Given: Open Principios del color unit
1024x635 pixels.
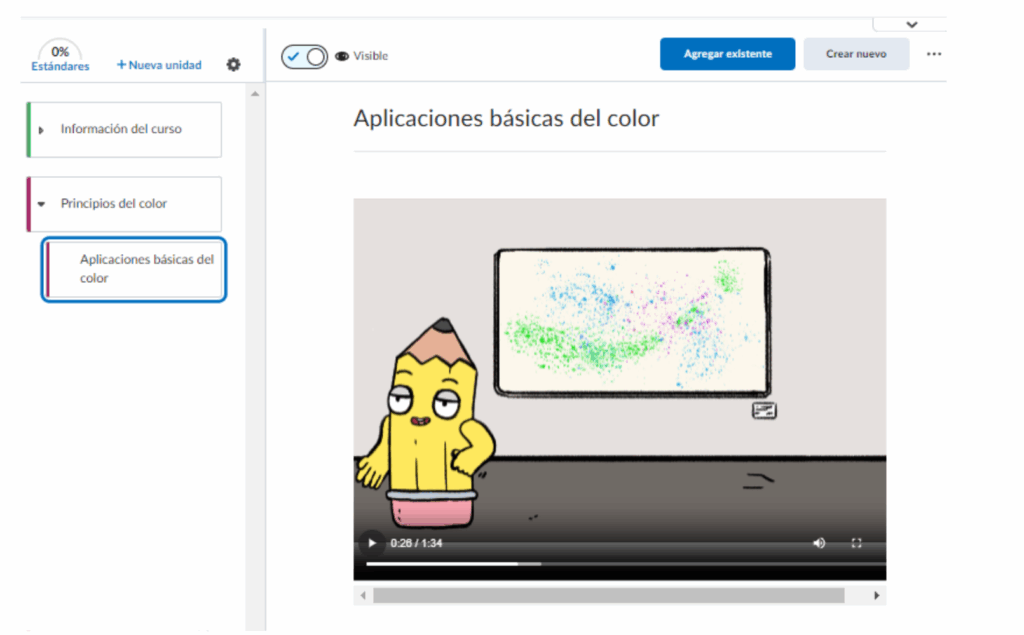Looking at the screenshot, I should point(114,204).
